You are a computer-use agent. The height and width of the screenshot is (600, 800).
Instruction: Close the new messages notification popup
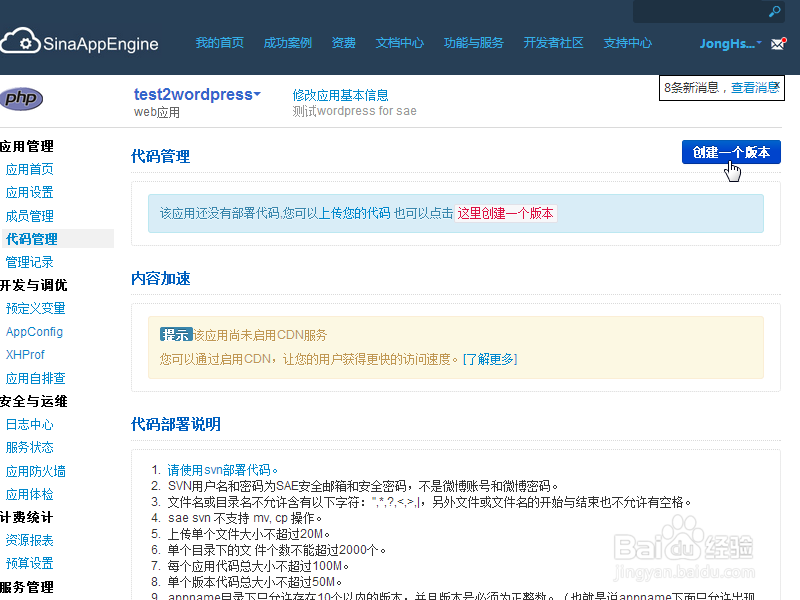[x=776, y=85]
